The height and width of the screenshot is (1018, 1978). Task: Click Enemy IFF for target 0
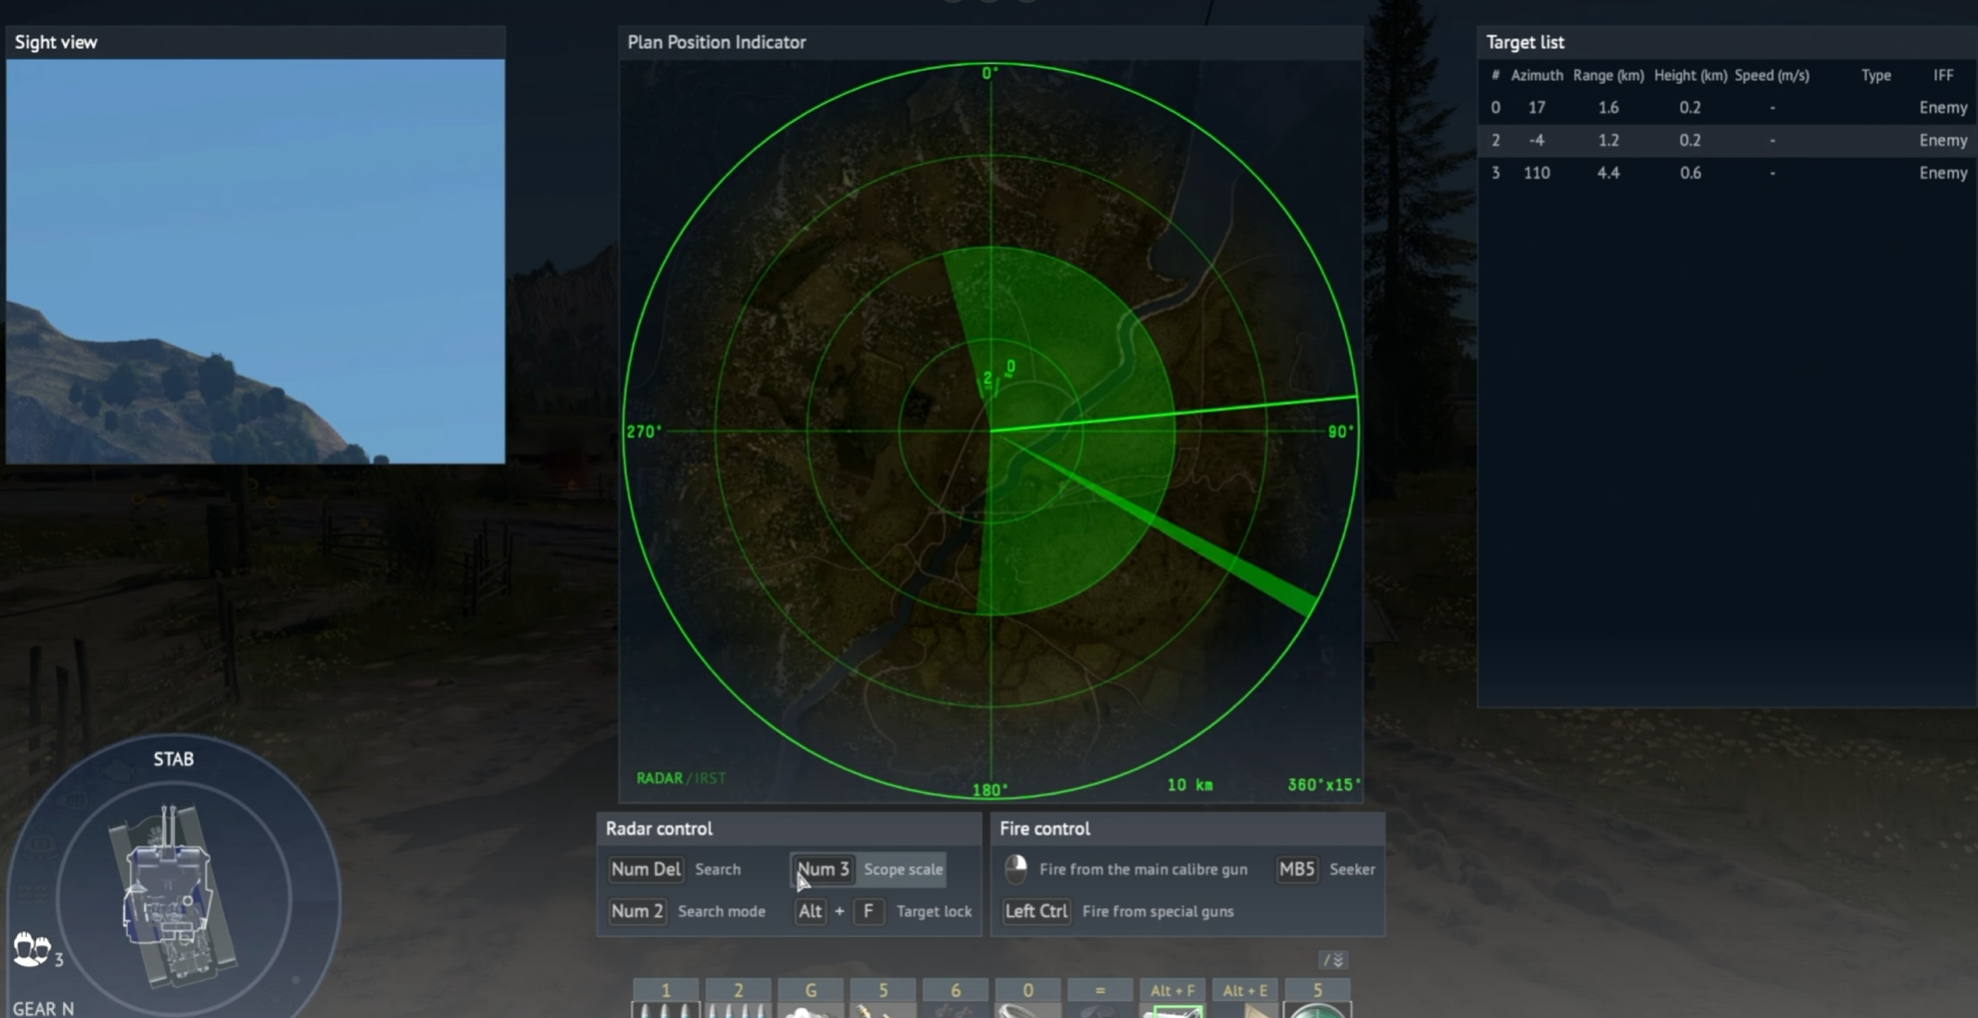click(1943, 107)
